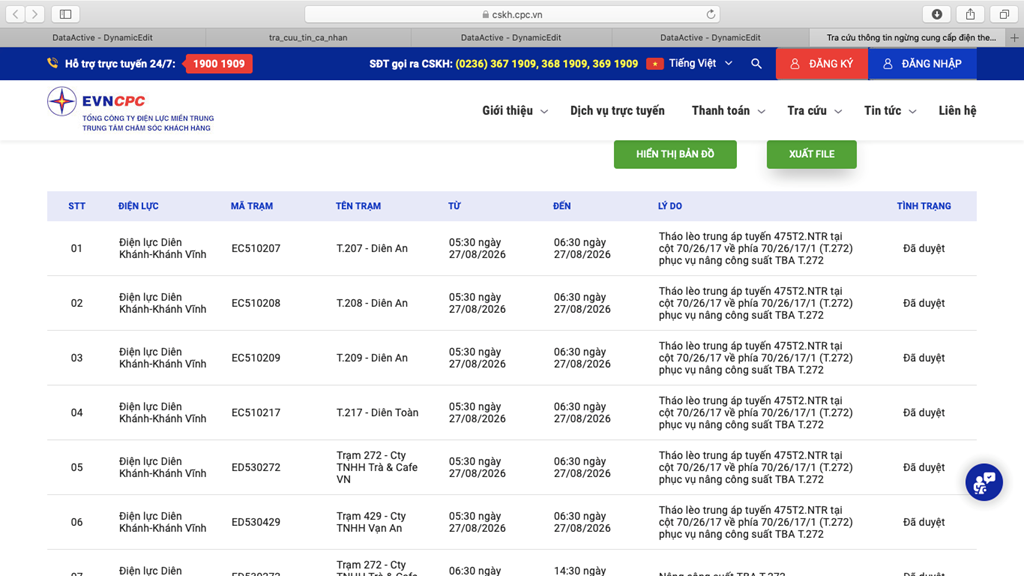Click the TÌNH TRẠNG column header
This screenshot has width=1024, height=576.
click(x=923, y=206)
